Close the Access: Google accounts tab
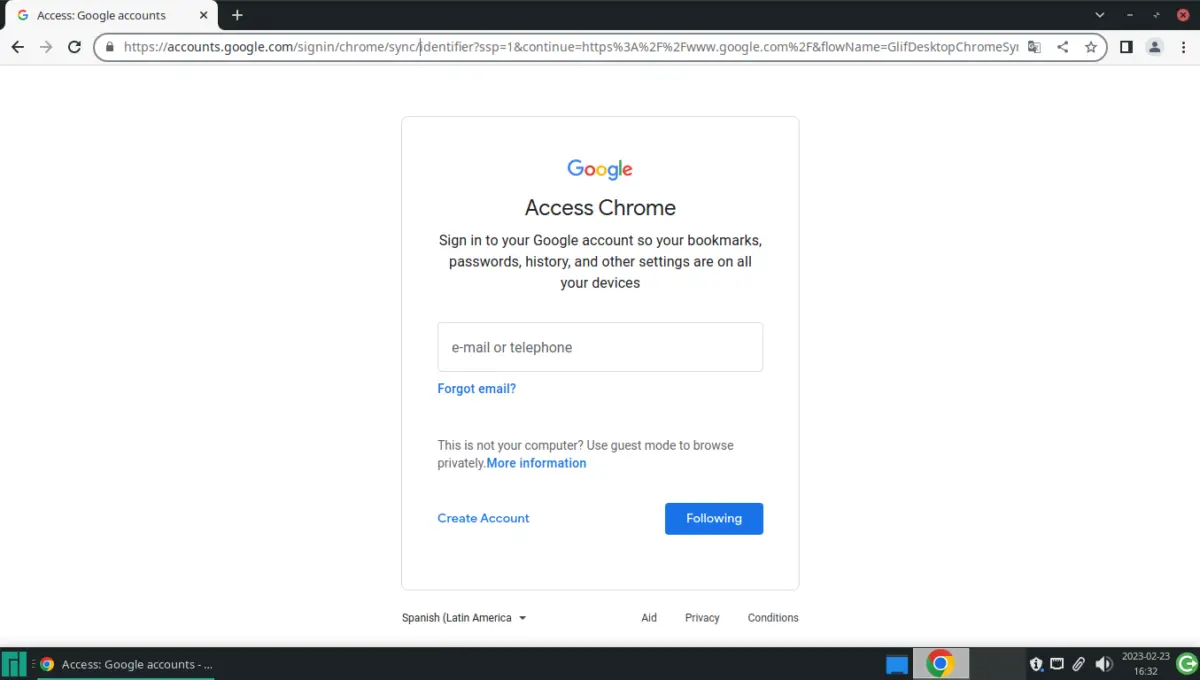The width and height of the screenshot is (1200, 680). pyautogui.click(x=204, y=15)
